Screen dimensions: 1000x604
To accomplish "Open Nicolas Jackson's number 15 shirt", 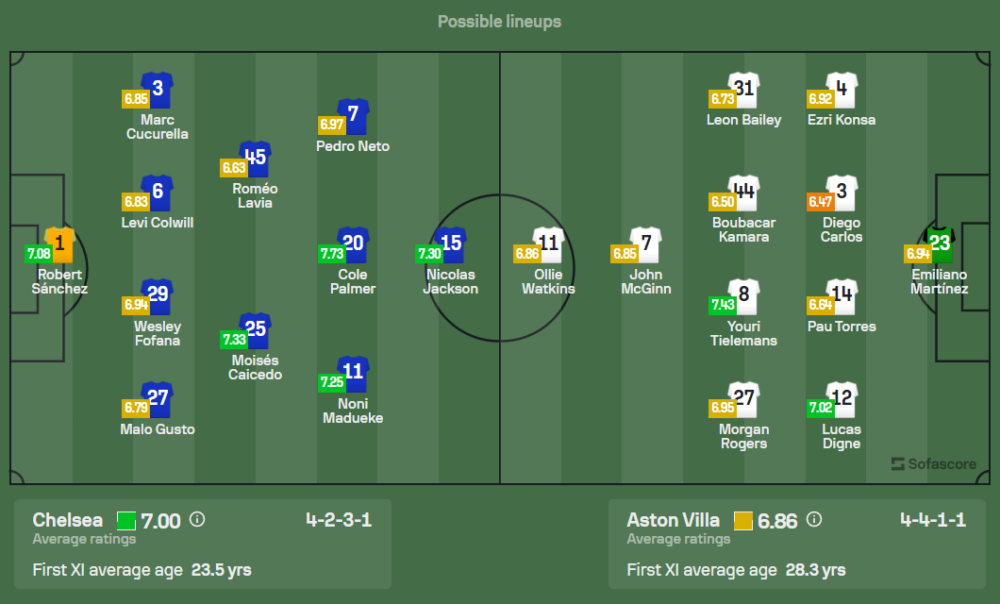I will pos(451,243).
